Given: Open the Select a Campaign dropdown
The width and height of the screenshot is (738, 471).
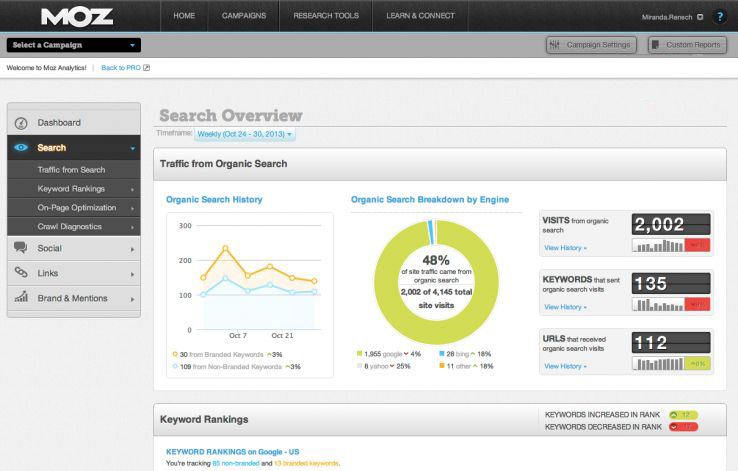Looking at the screenshot, I should pyautogui.click(x=74, y=45).
